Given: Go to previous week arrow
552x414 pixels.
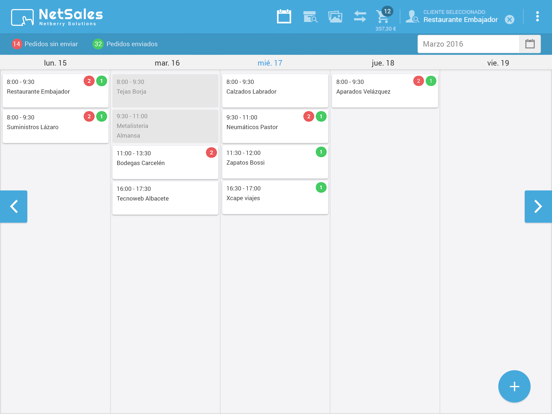Looking at the screenshot, I should click(14, 206).
